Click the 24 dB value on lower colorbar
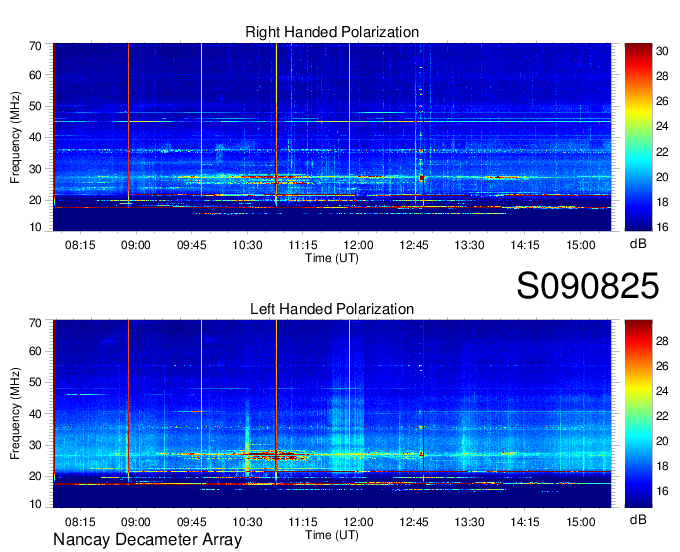The height and width of the screenshot is (552, 680). [662, 391]
